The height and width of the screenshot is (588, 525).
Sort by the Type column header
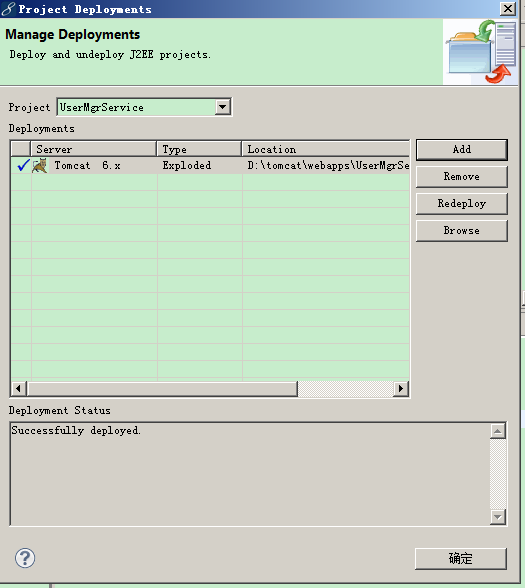pos(199,149)
